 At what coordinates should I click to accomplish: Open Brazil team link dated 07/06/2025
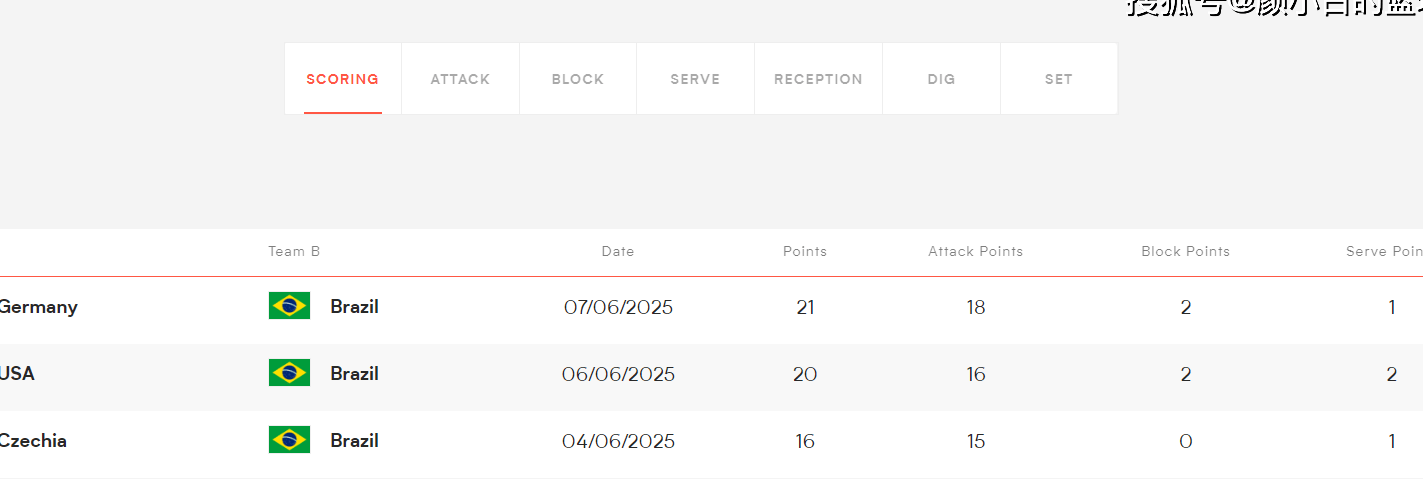[x=354, y=307]
